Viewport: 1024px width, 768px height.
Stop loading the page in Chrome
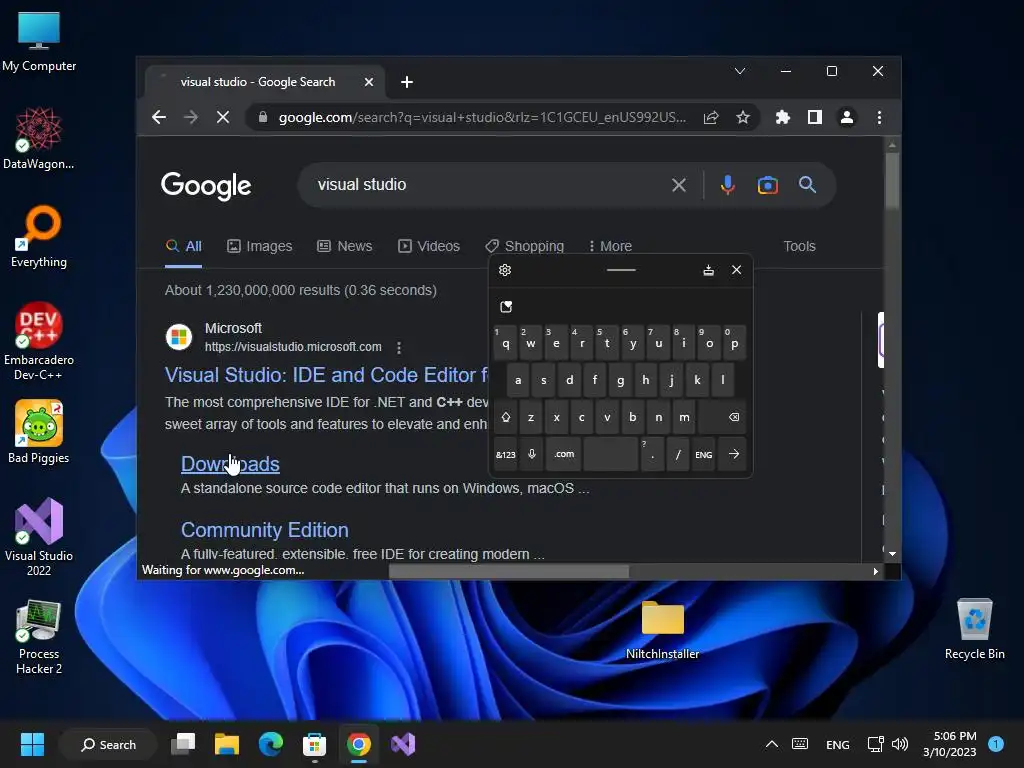[223, 118]
